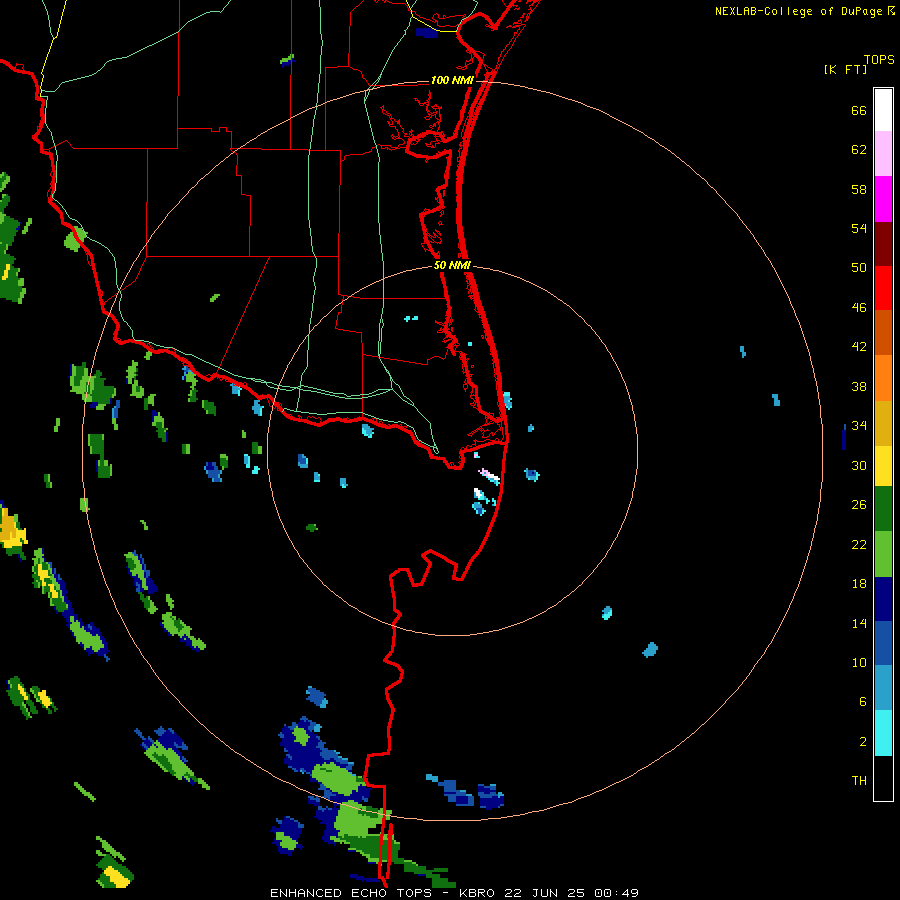Viewport: 900px width, 900px height.
Task: Pick the yellow 30 K FT swatch
Action: click(883, 466)
